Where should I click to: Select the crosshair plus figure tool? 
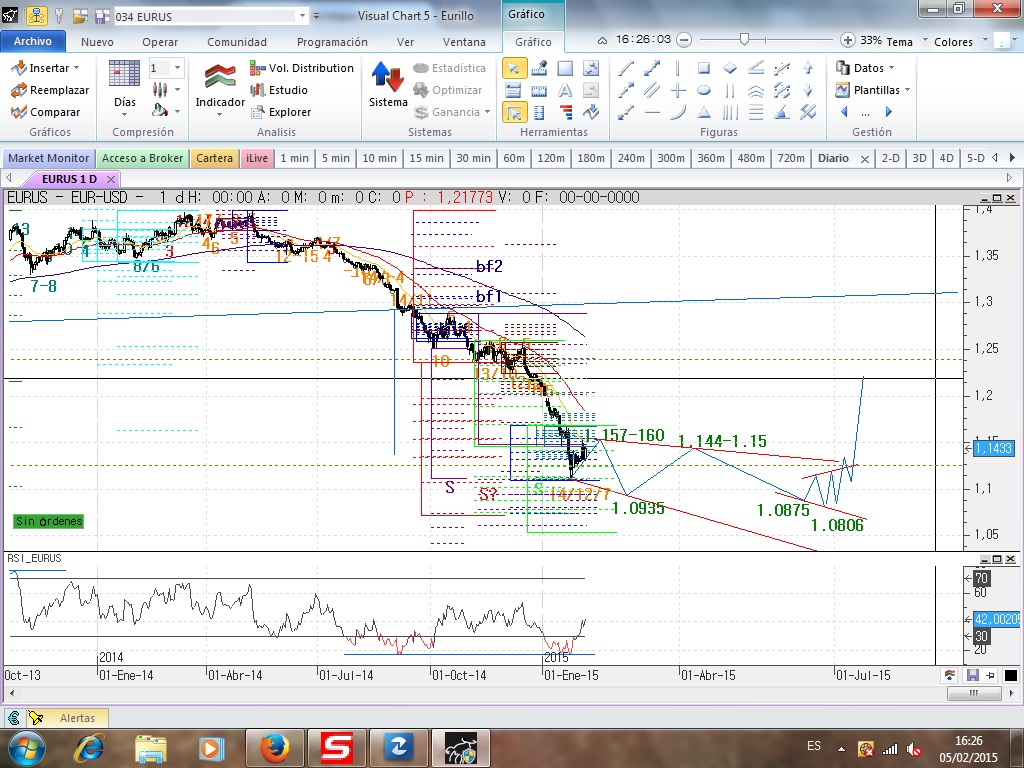(x=678, y=90)
